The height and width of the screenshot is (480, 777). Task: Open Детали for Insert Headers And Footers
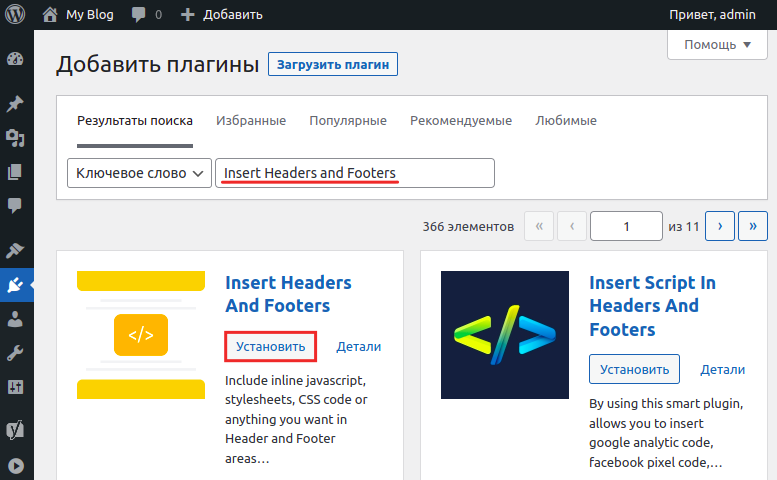tap(358, 346)
